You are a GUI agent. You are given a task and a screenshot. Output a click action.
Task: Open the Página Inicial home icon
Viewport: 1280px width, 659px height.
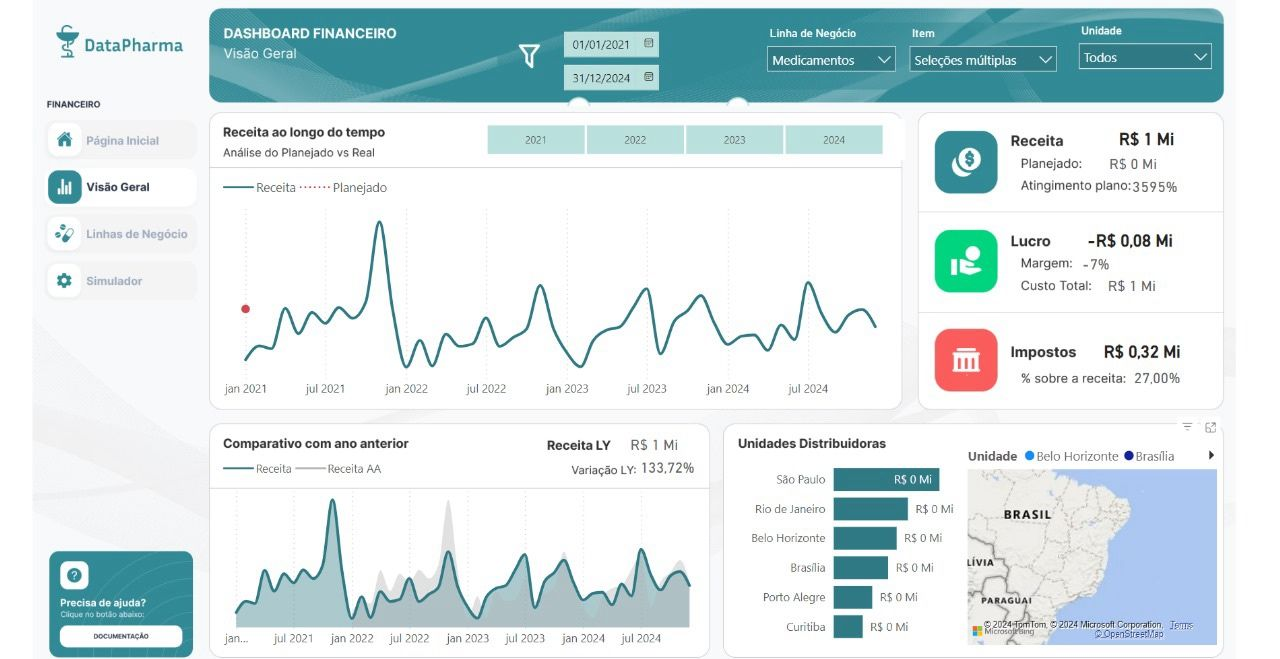(x=65, y=140)
